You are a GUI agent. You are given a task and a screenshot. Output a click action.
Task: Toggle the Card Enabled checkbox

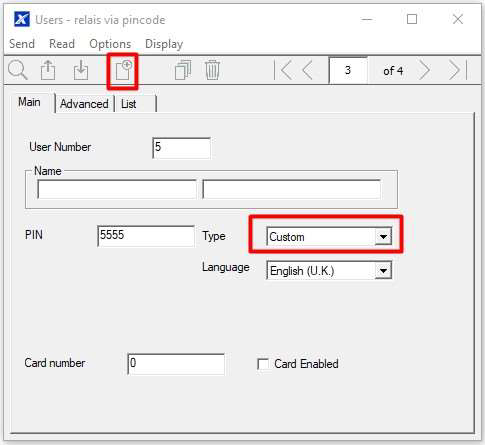coord(263,364)
